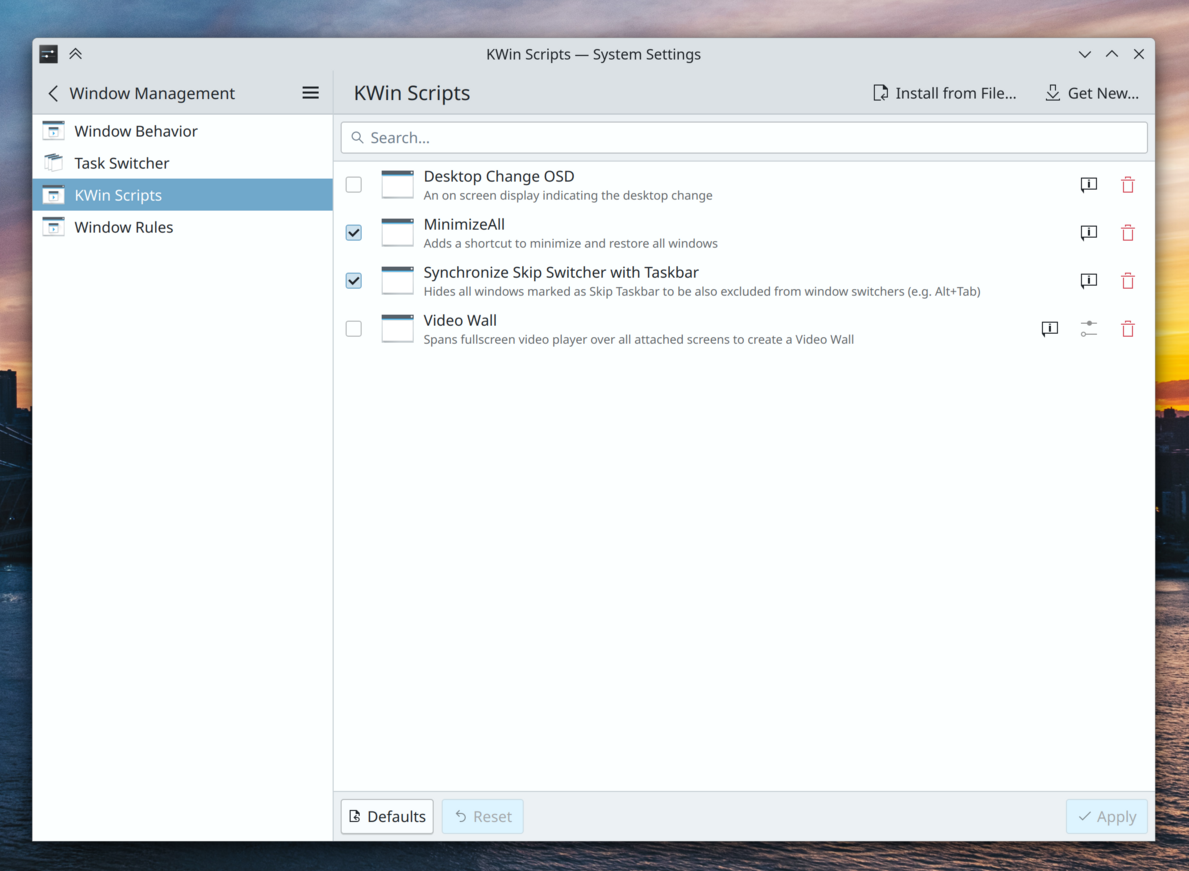
Task: Show the MinimizeAll script info icon
Action: click(1088, 233)
